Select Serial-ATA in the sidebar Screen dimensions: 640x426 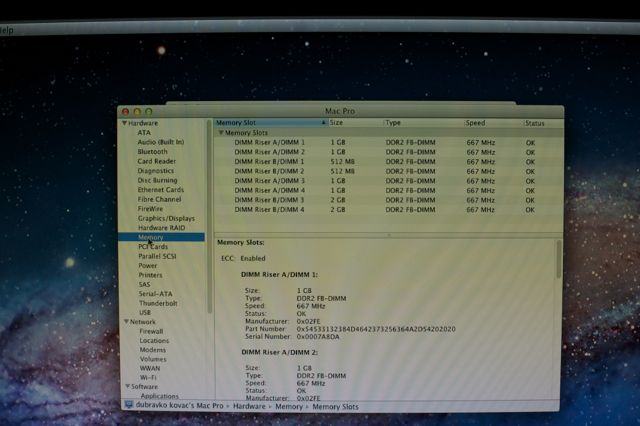coord(156,294)
